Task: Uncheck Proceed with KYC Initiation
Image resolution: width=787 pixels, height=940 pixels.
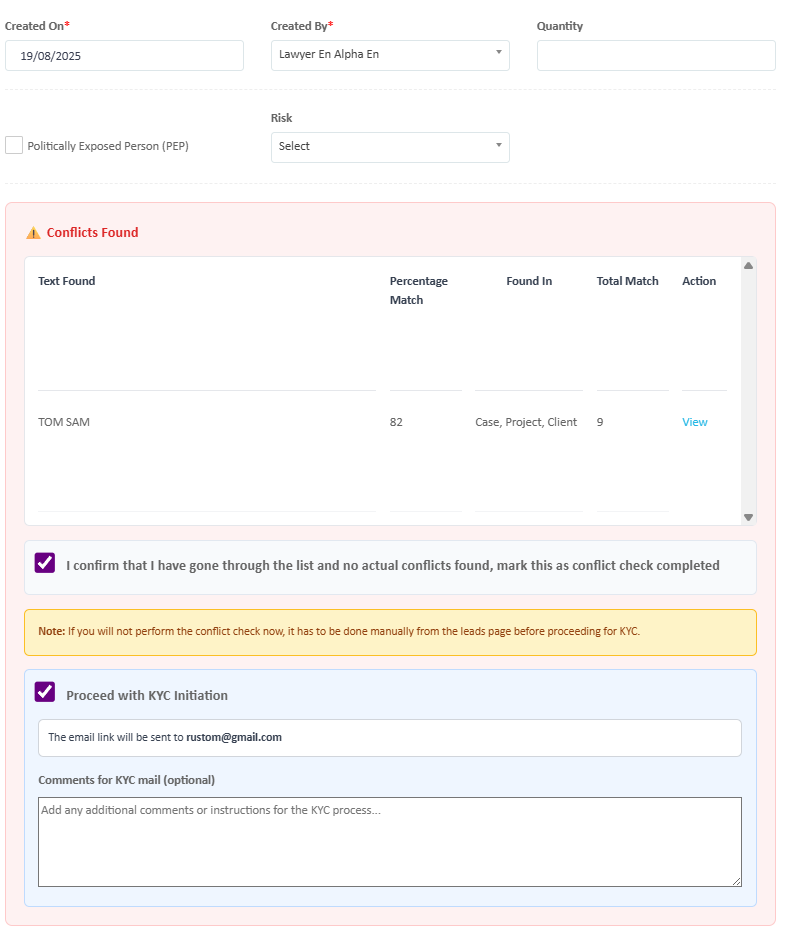Action: [x=45, y=692]
